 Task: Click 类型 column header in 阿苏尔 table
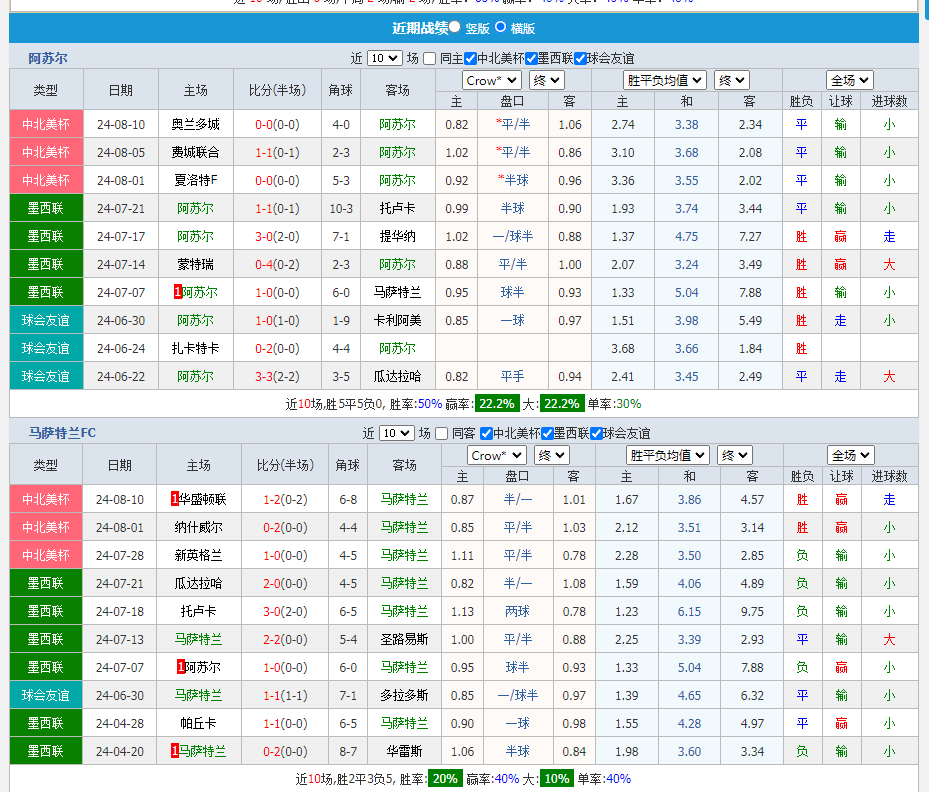[x=46, y=90]
